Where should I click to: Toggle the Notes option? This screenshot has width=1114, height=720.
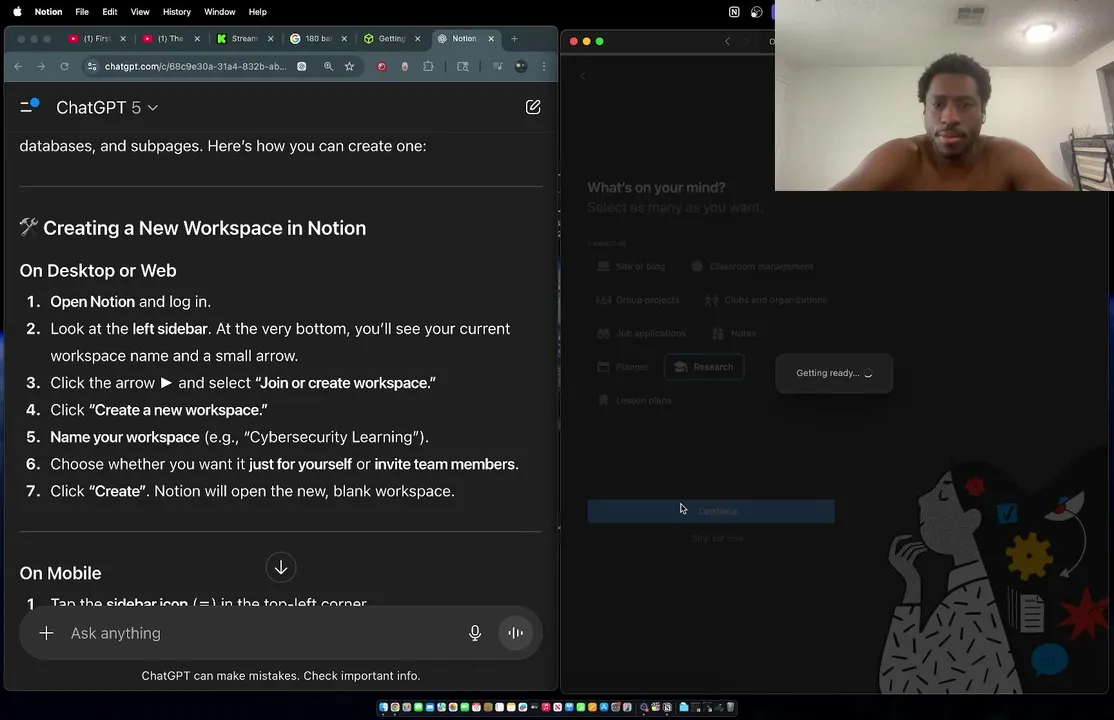pyautogui.click(x=735, y=333)
